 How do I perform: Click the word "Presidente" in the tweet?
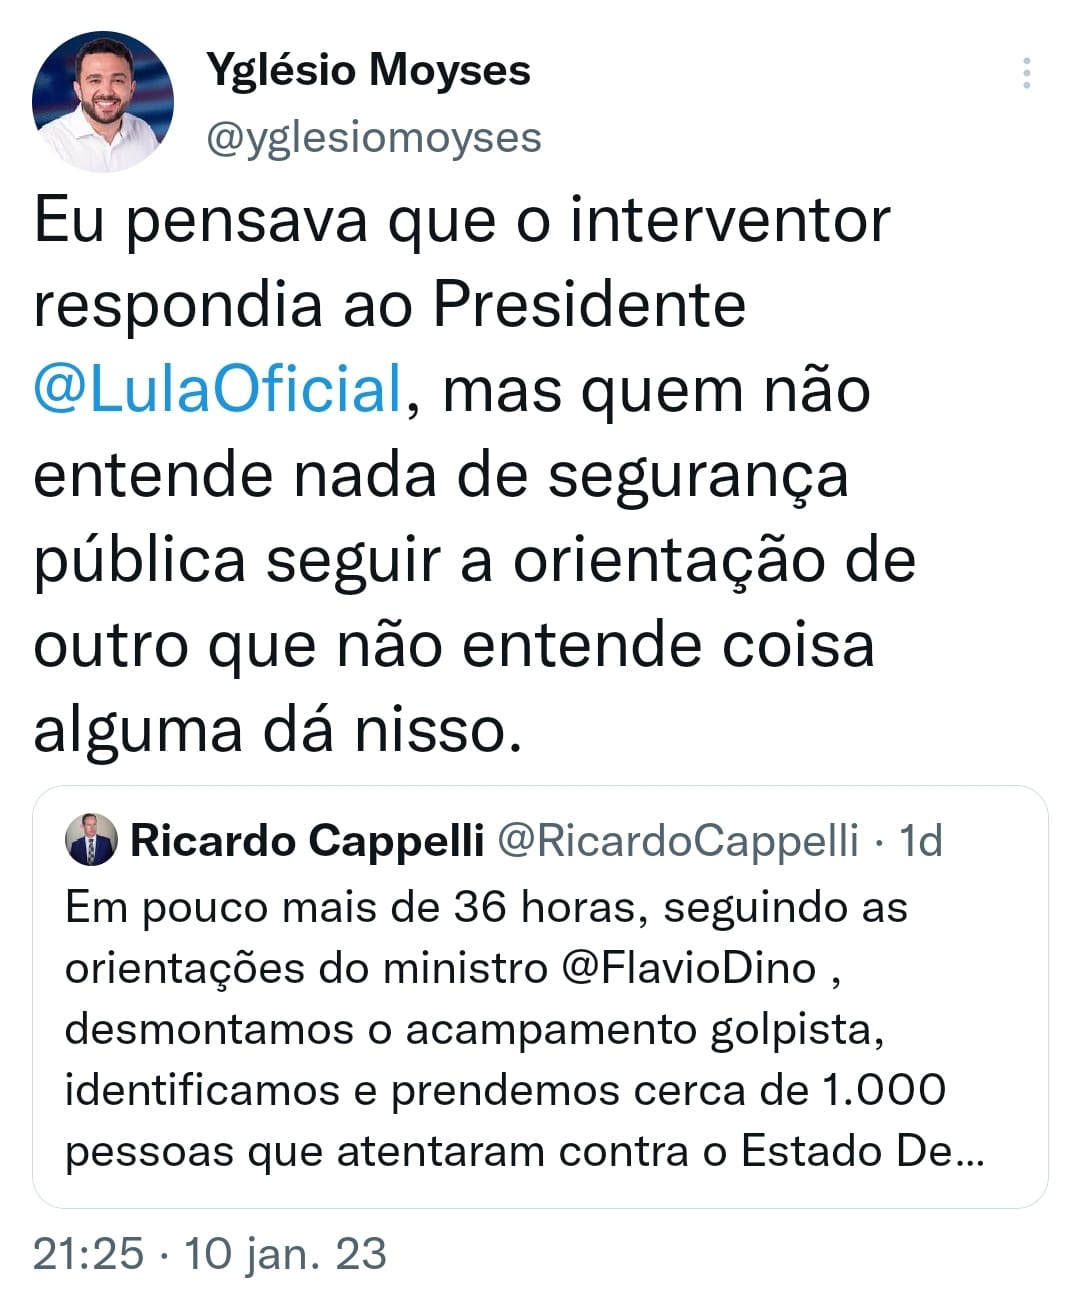[x=590, y=304]
